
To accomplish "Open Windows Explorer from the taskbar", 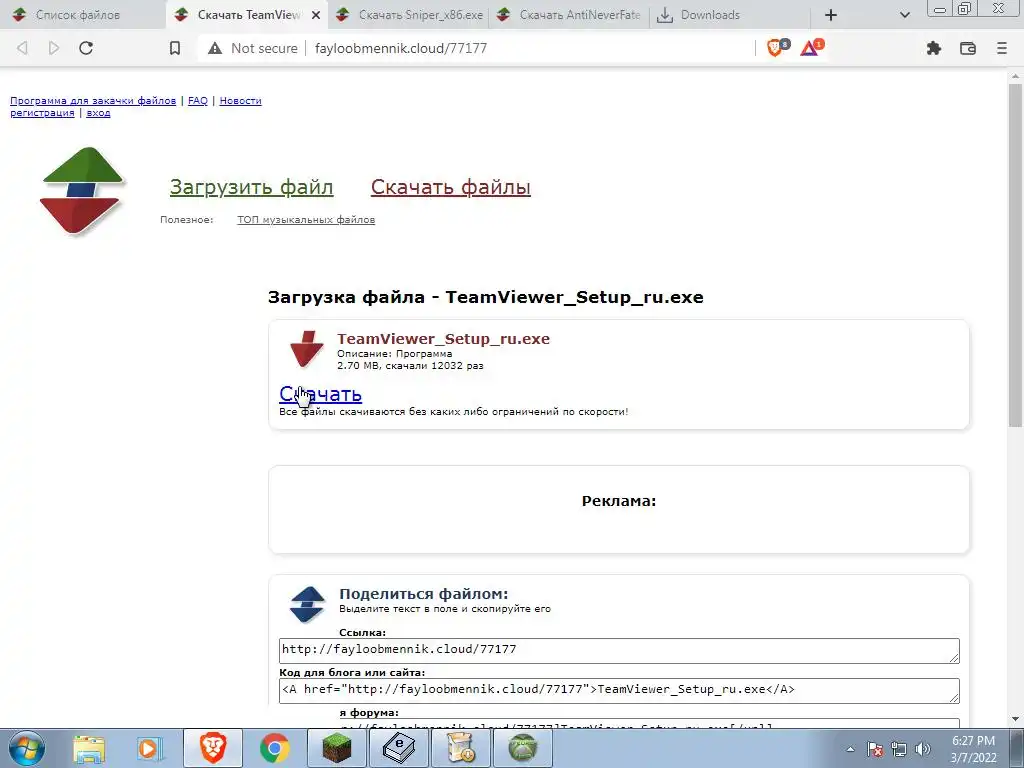I will 89,748.
